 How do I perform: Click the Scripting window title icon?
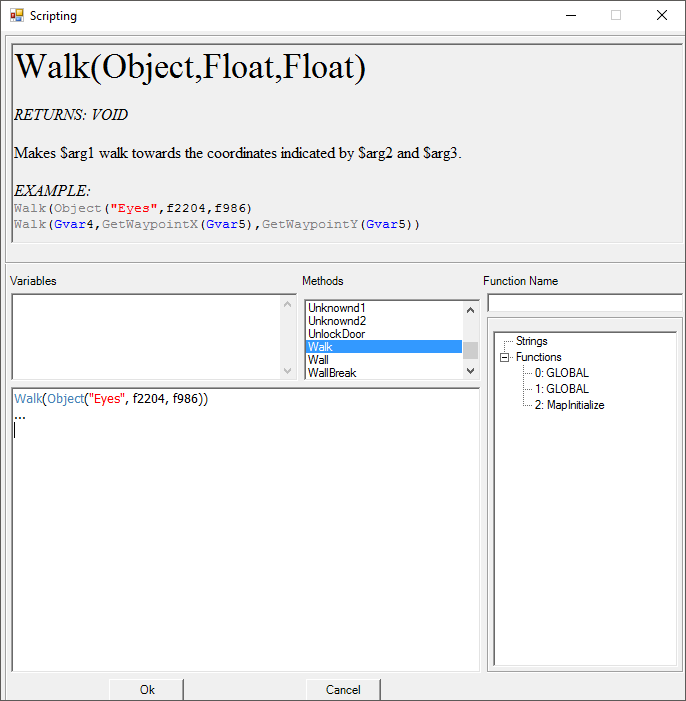point(16,16)
